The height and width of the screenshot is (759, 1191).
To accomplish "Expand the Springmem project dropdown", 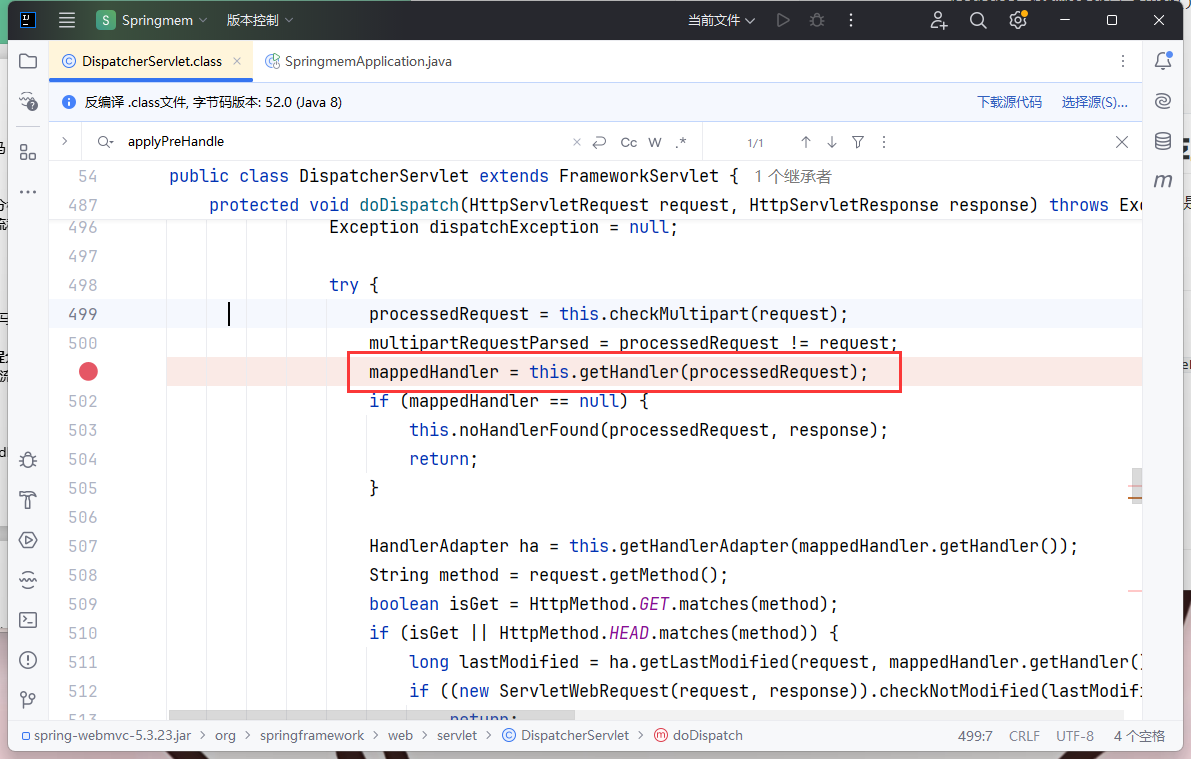I will 152,20.
